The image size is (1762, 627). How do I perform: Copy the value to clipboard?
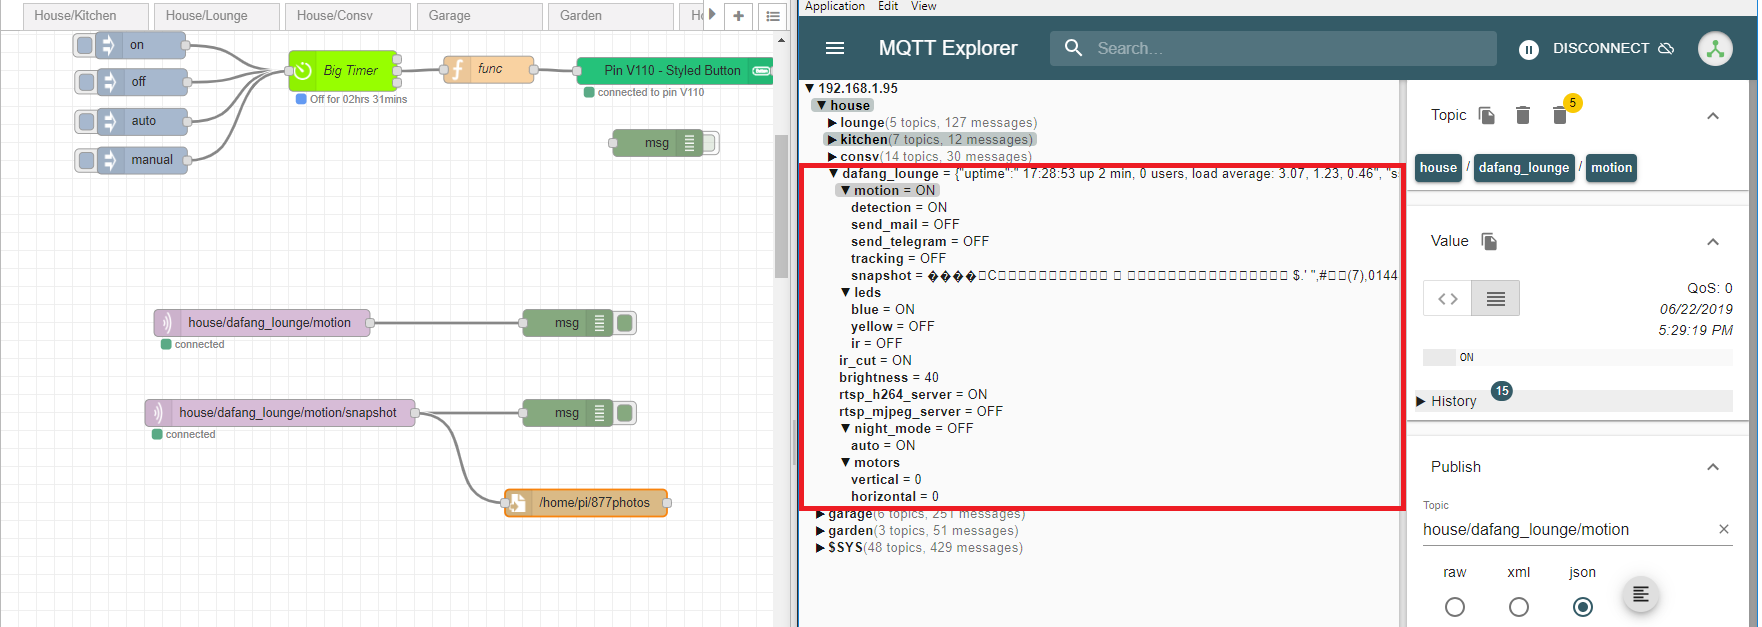coord(1489,241)
